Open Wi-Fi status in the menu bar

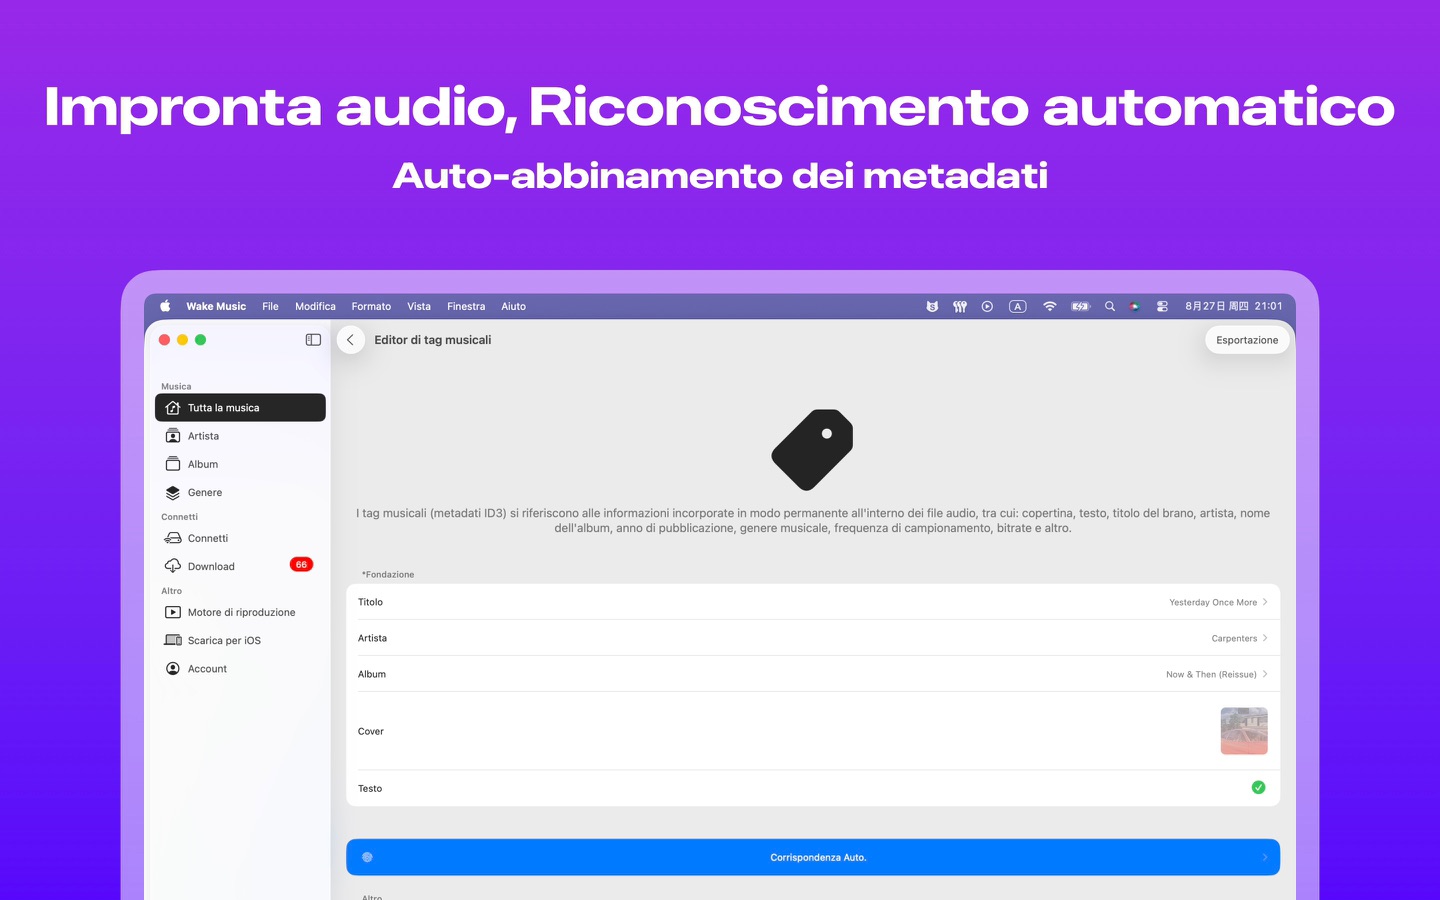click(x=1049, y=306)
